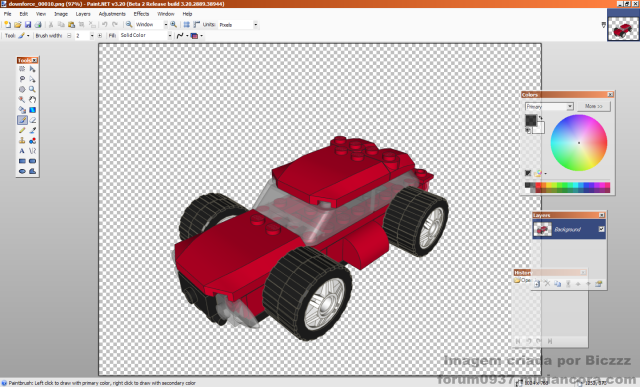This screenshot has width=640, height=387.
Task: Click the Open file toolbar icon
Action: (x=18, y=24)
